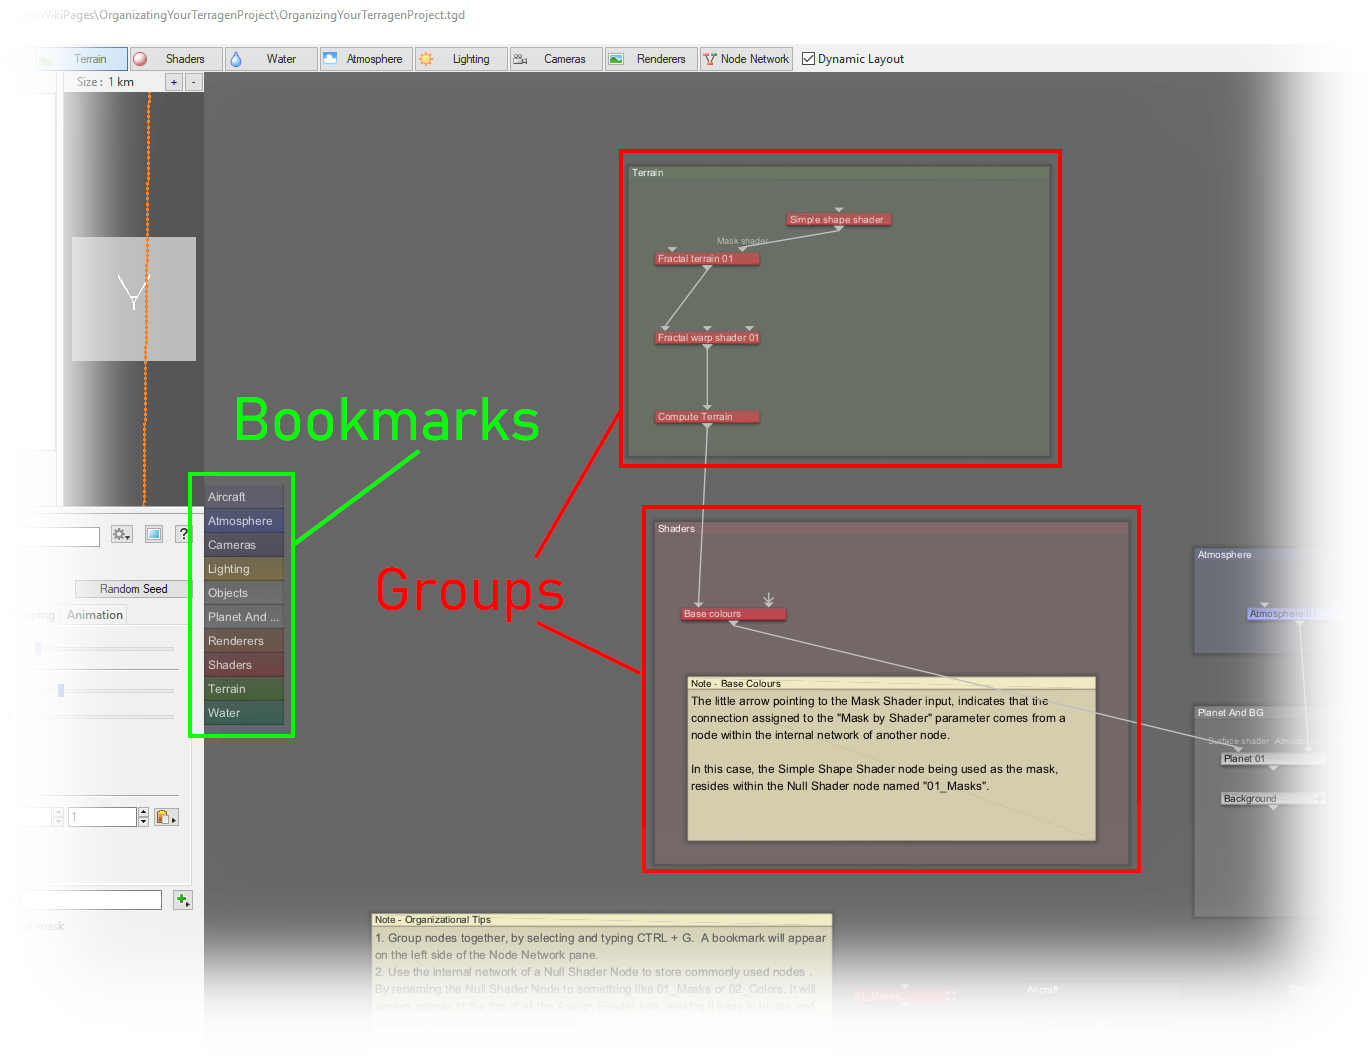Select the Atmosphere 01 node
1368x1062 pixels.
pos(1299,613)
